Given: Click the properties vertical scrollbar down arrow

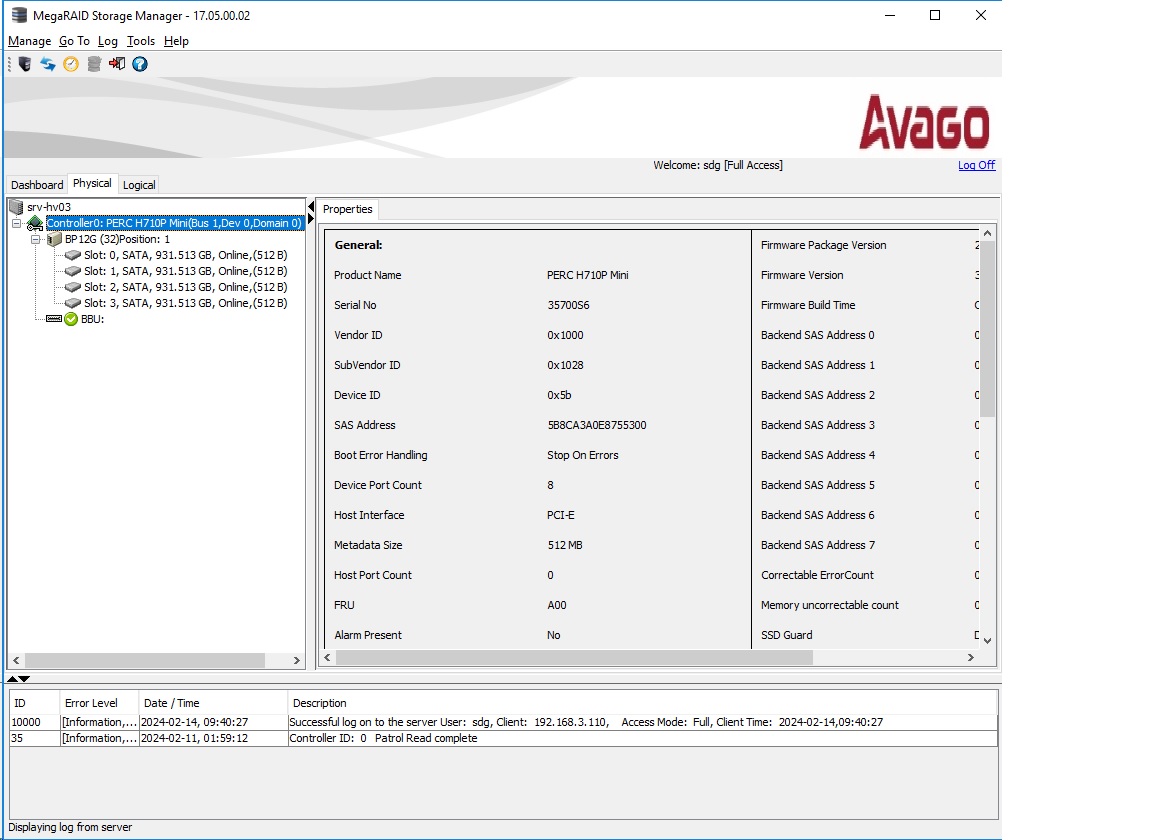Looking at the screenshot, I should 987,641.
